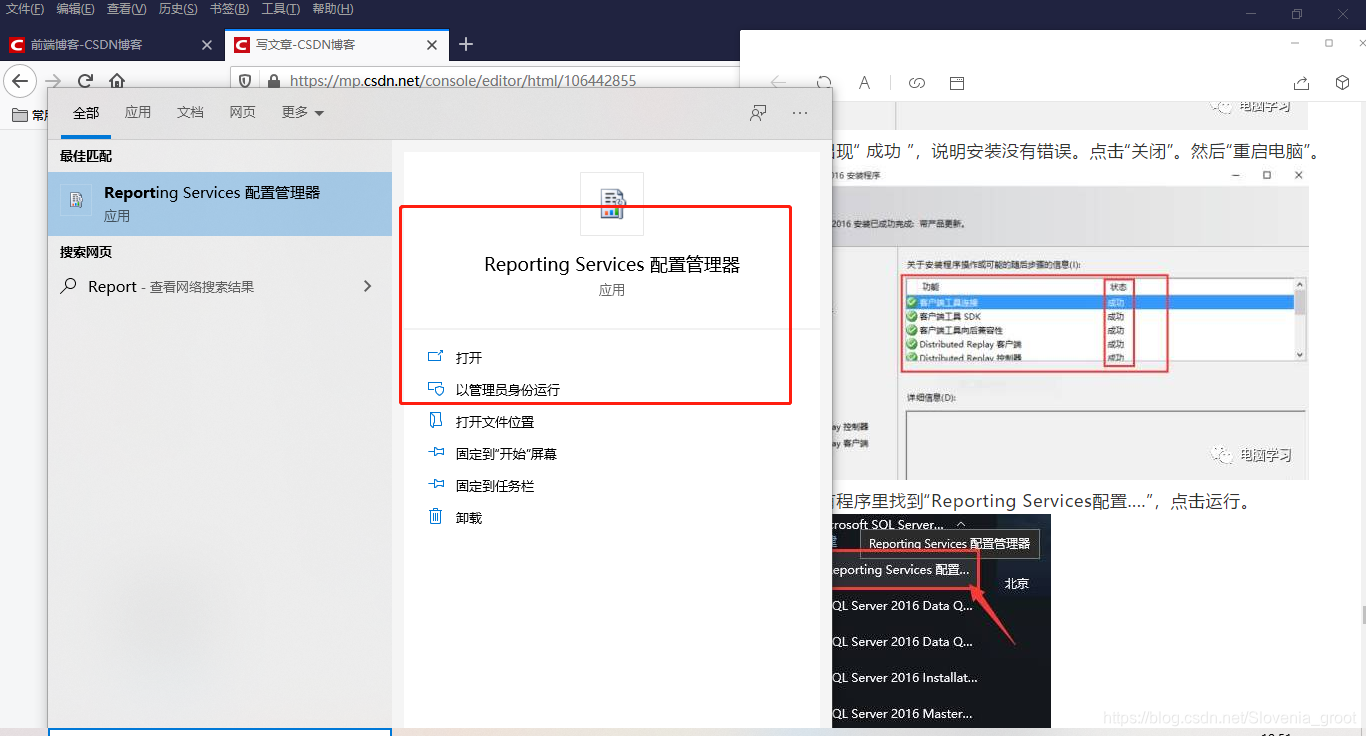
Task: Reload the current Firefox page
Action: coord(85,81)
